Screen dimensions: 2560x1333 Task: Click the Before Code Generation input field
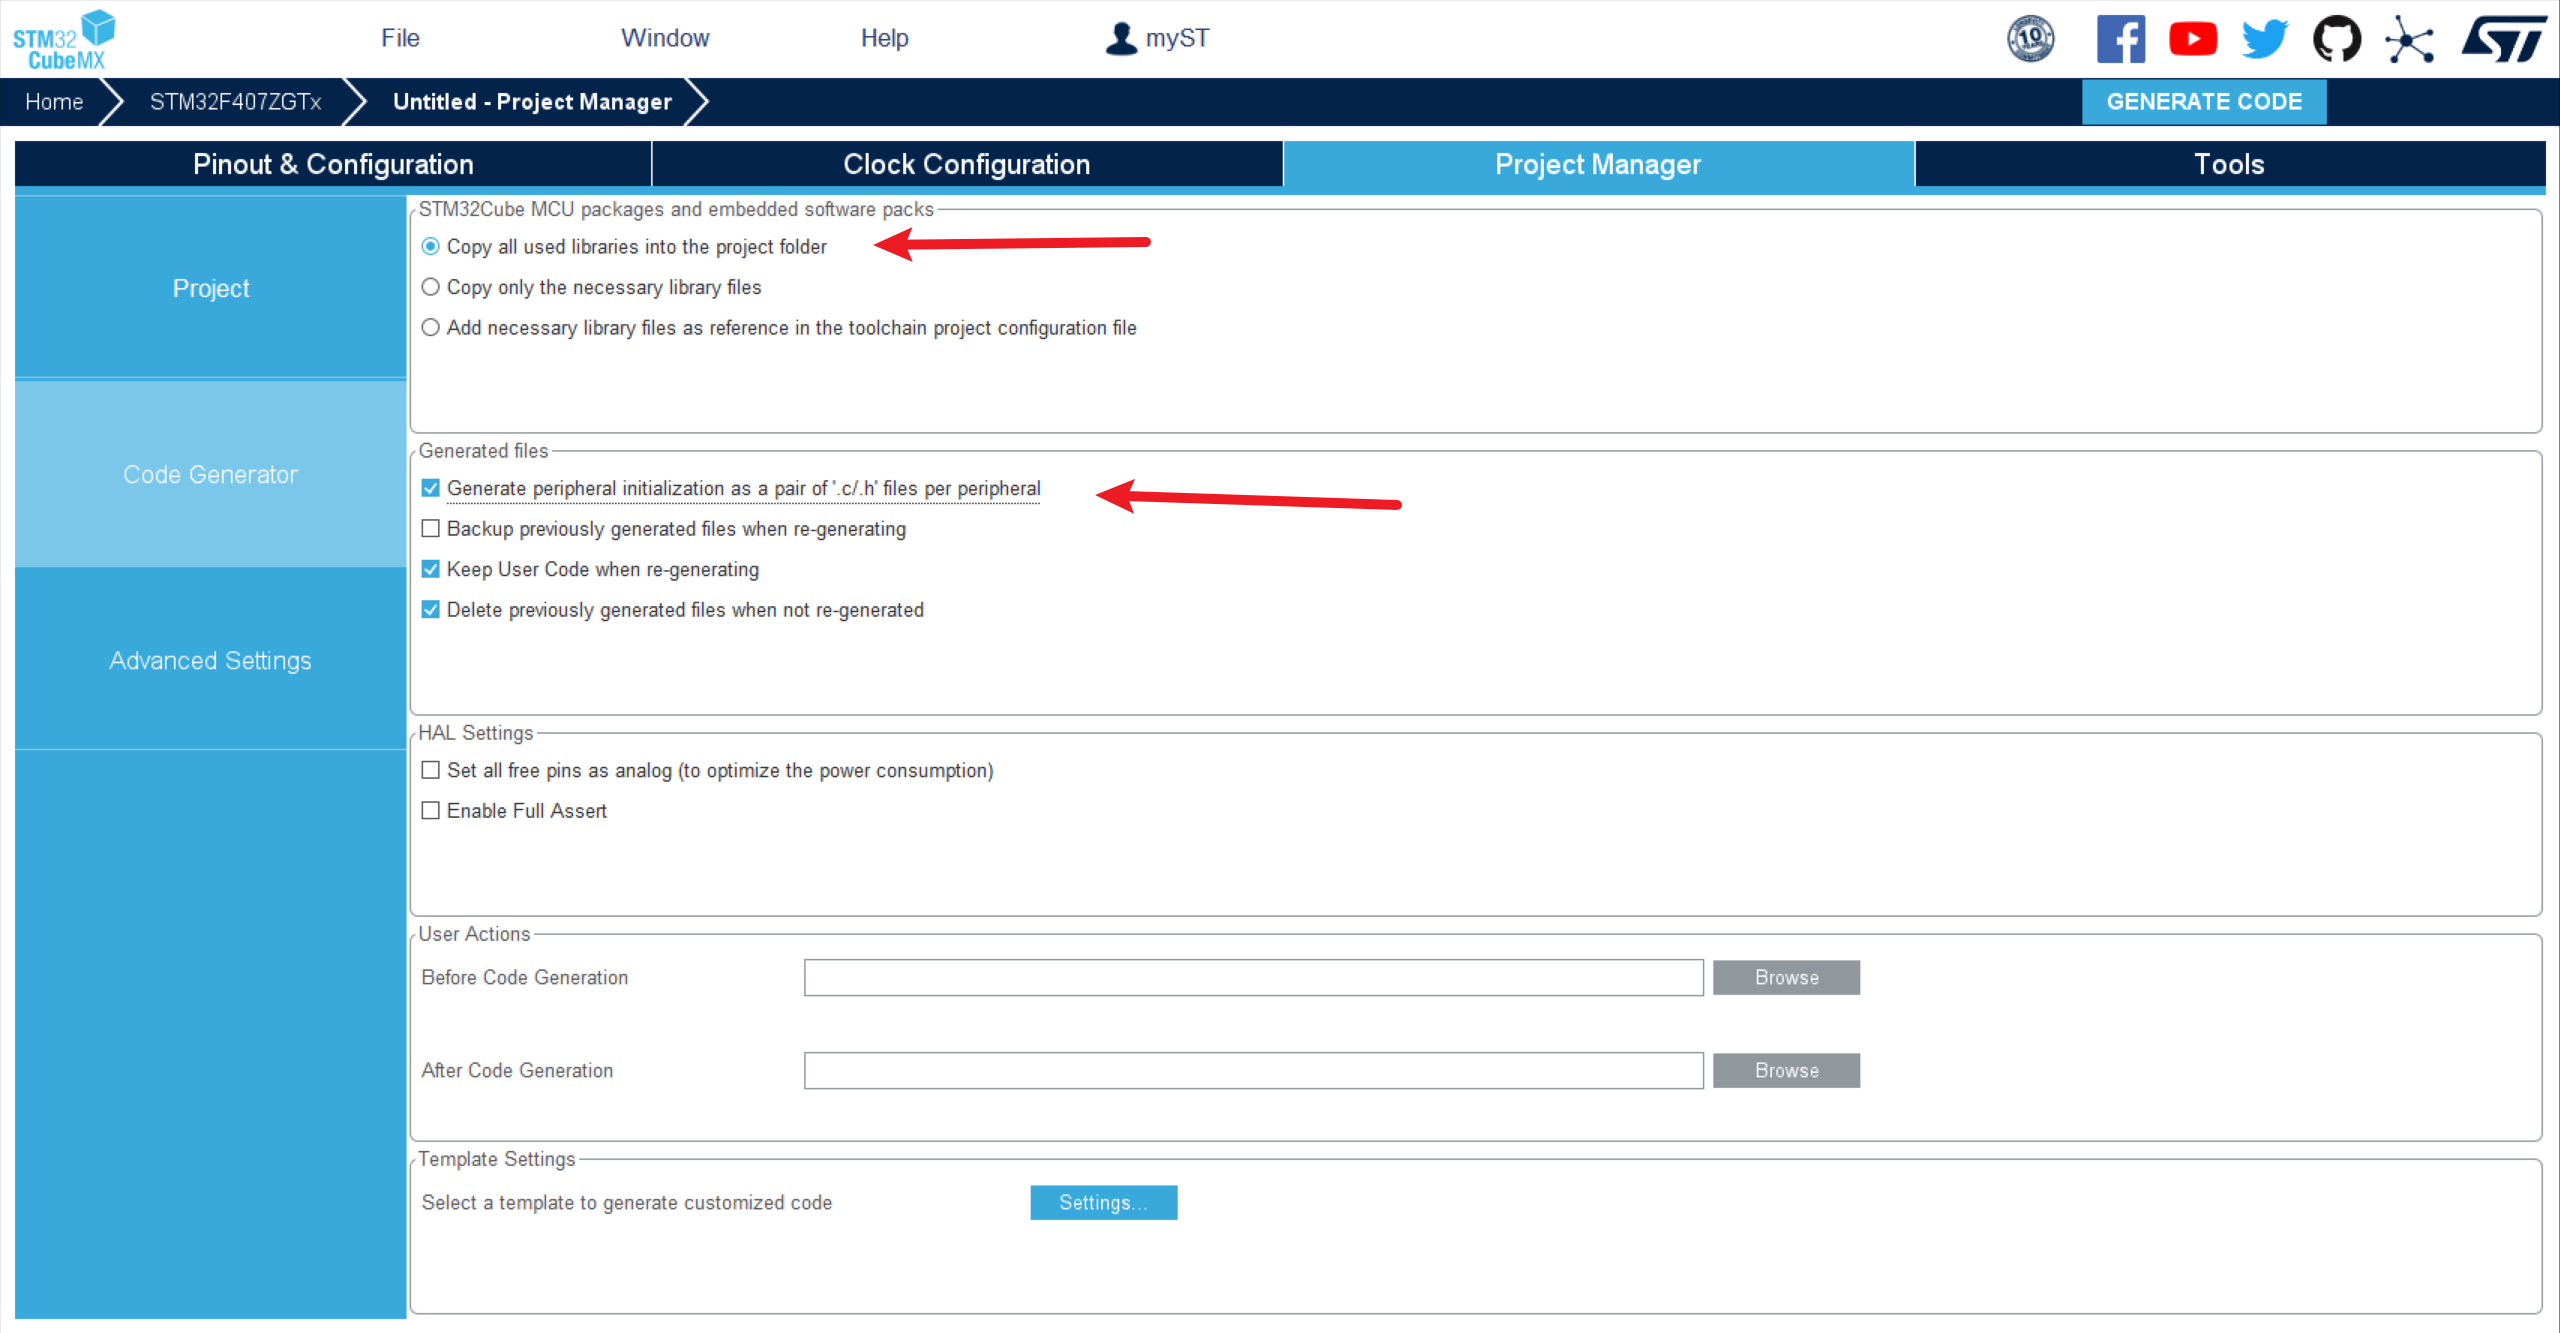[x=1253, y=977]
